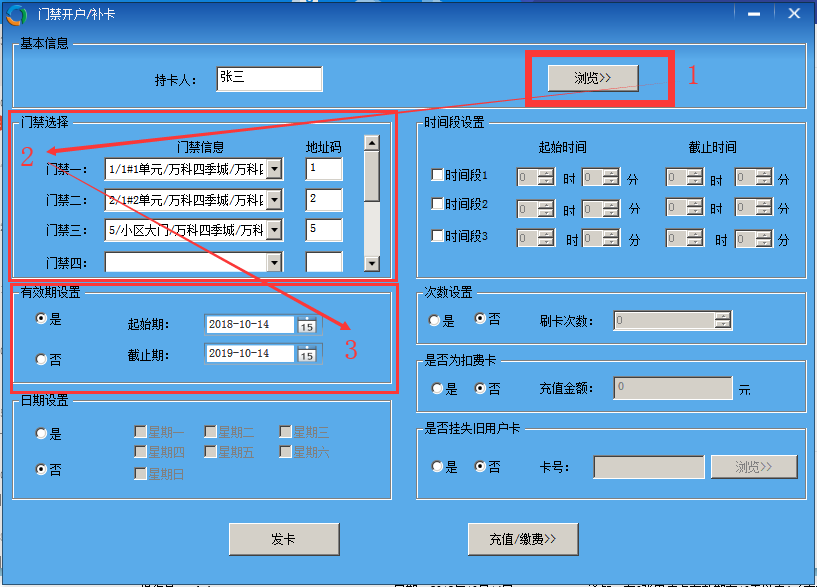The width and height of the screenshot is (817, 587).
Task: Expand the empty 门禁四 dropdown
Action: (274, 262)
